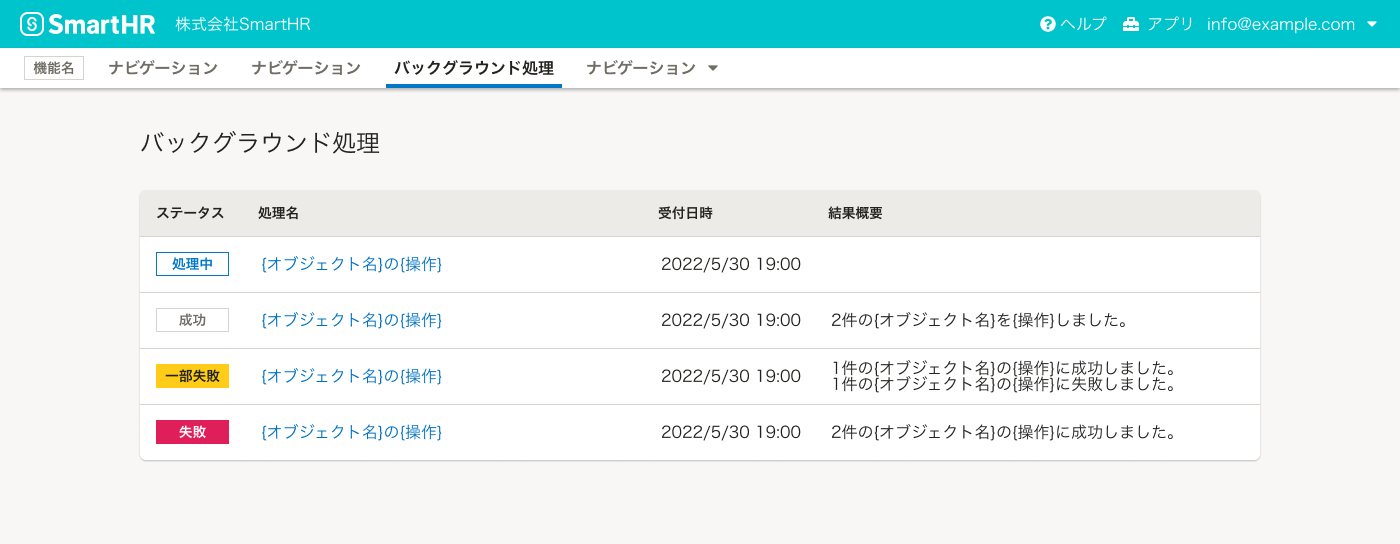Open the 処理中 row operation link

point(351,264)
